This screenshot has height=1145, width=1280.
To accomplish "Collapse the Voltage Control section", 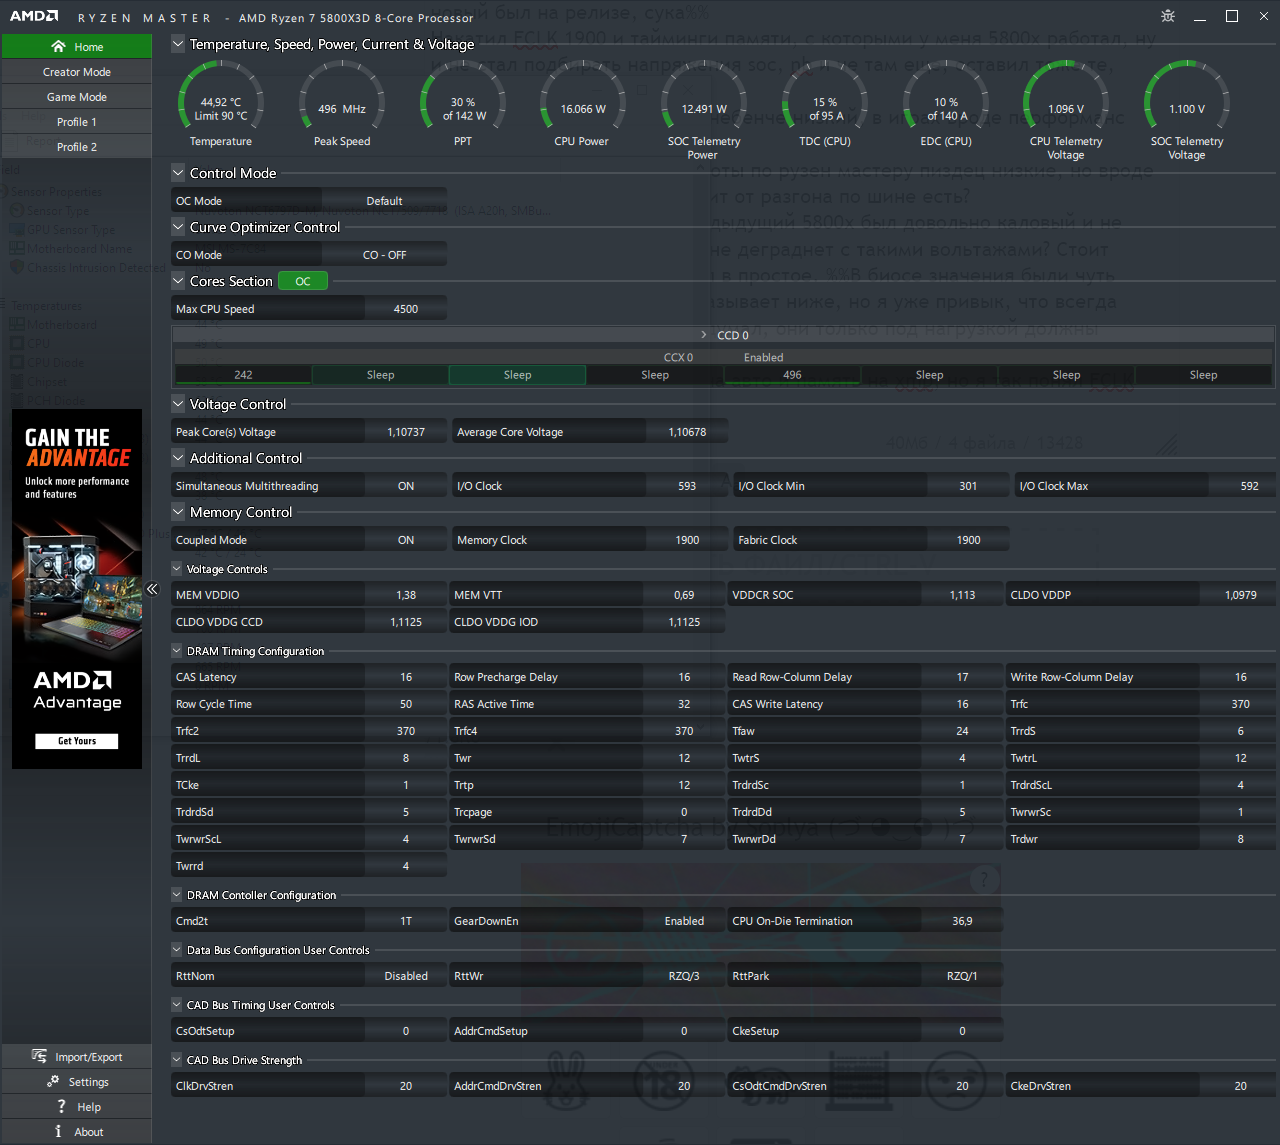I will coord(178,403).
